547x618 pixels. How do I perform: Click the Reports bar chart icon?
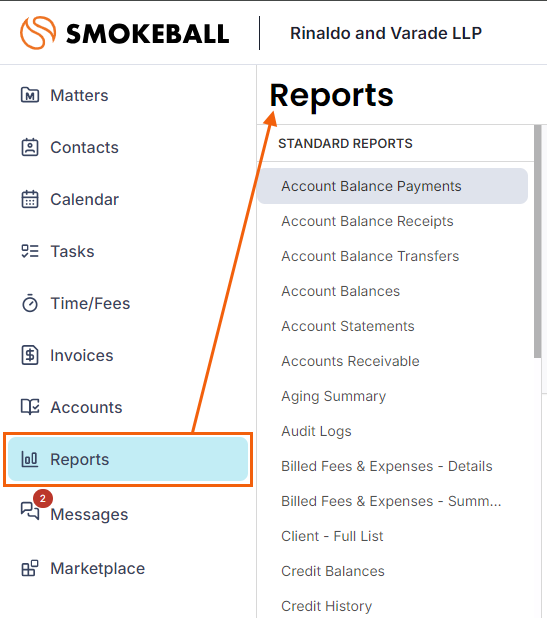click(30, 459)
